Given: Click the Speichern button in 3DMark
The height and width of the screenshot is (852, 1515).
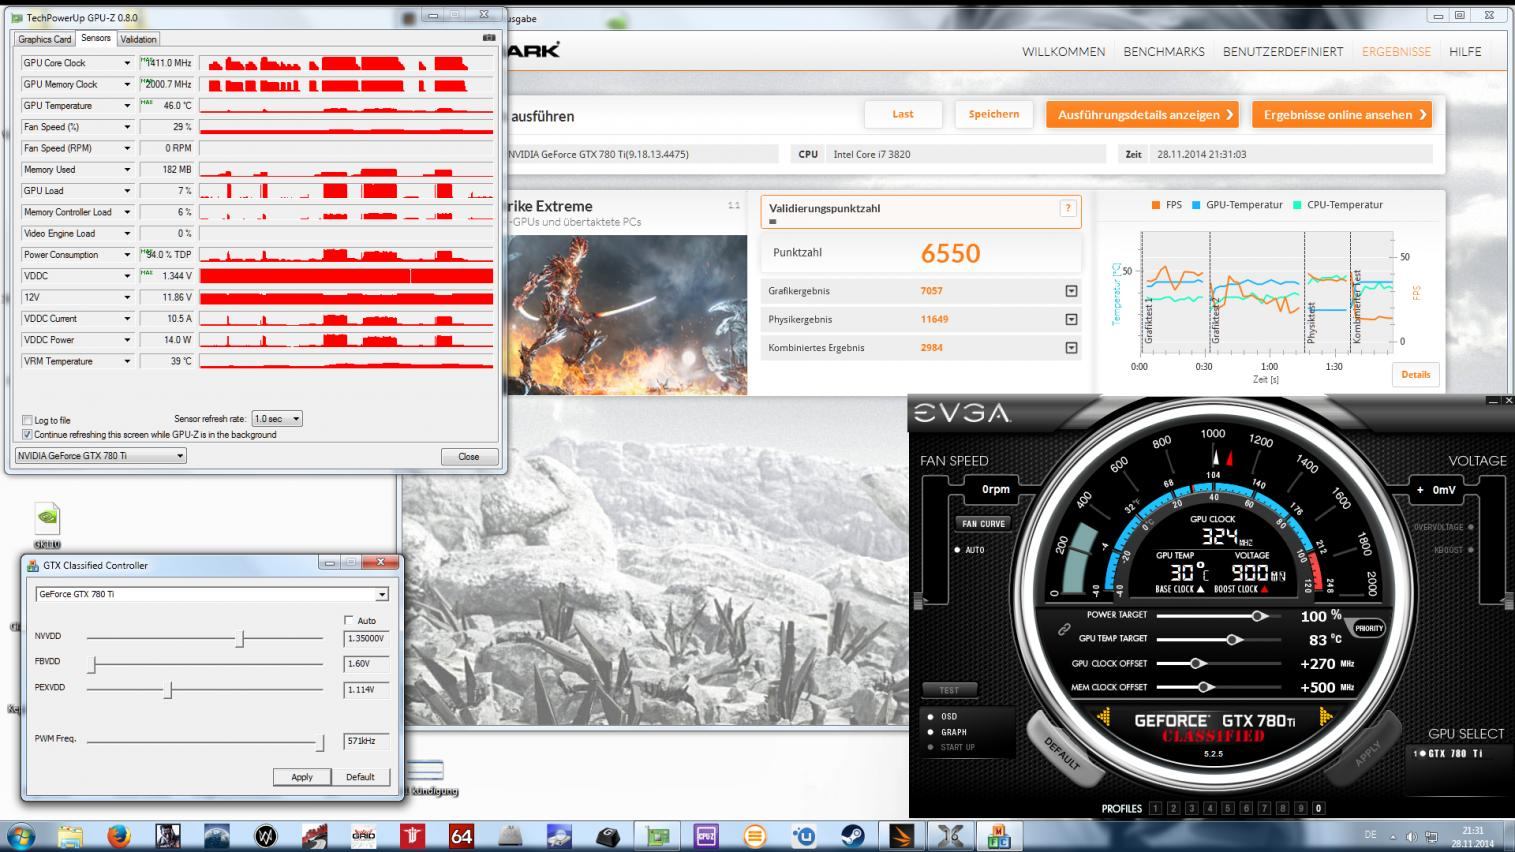Looking at the screenshot, I should coord(994,114).
